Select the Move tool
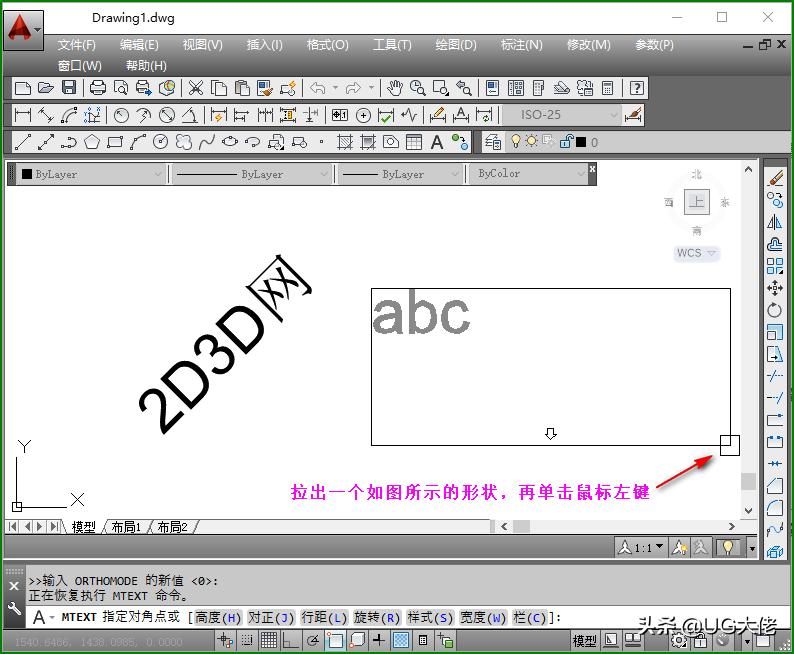Viewport: 794px width, 654px height. 775,288
